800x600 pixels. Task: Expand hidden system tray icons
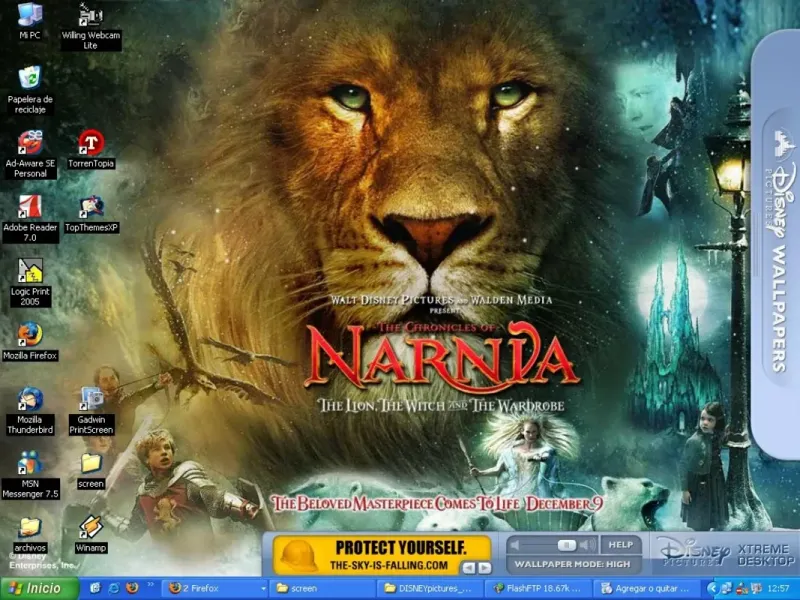tap(712, 588)
